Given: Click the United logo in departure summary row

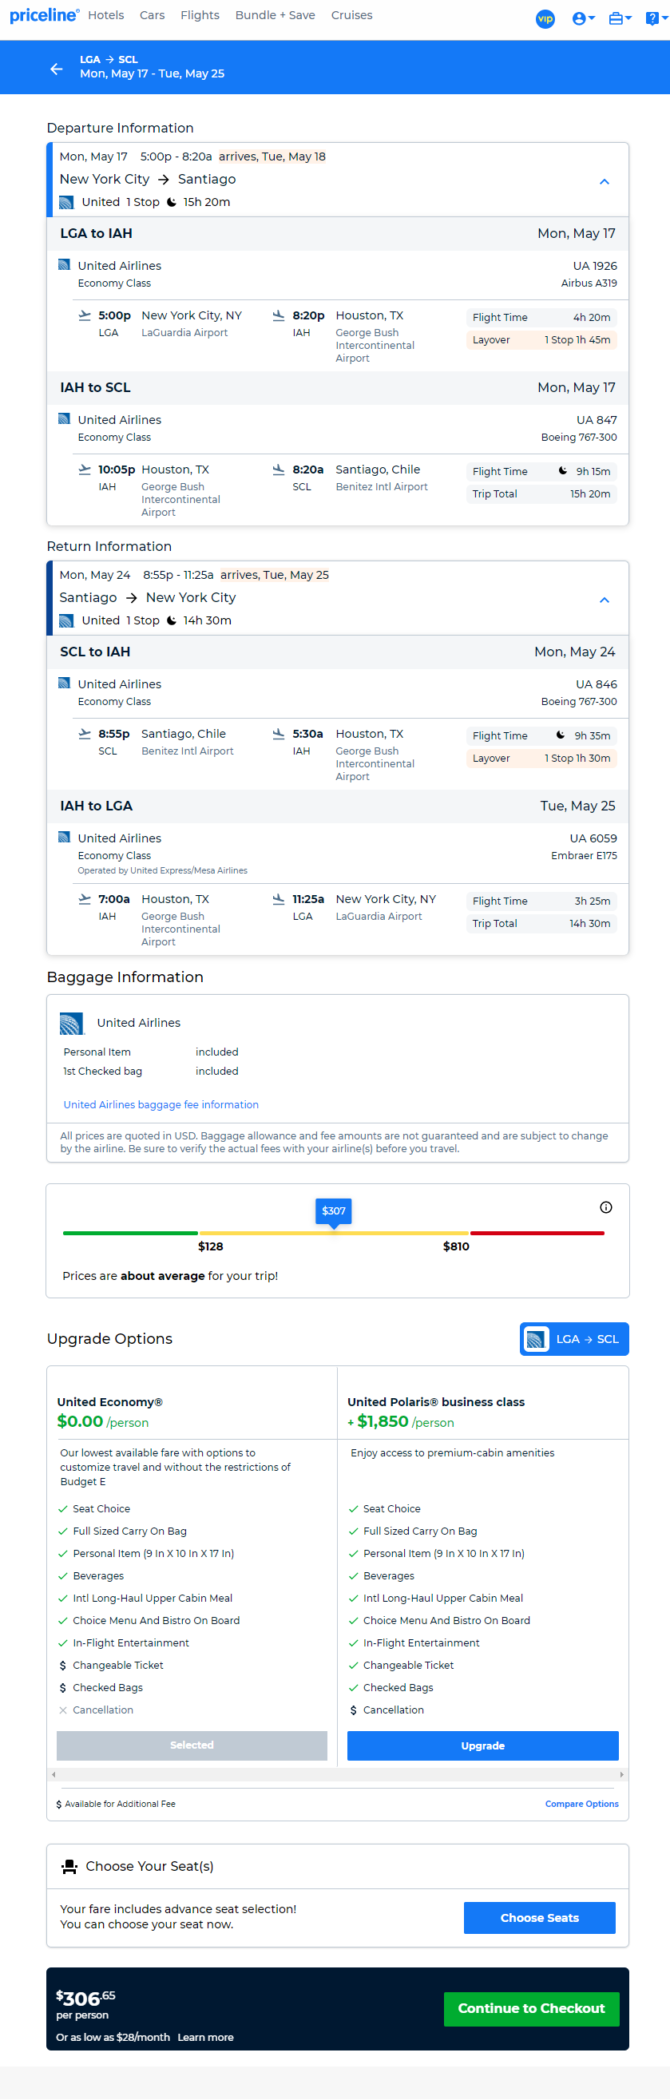Looking at the screenshot, I should point(66,202).
